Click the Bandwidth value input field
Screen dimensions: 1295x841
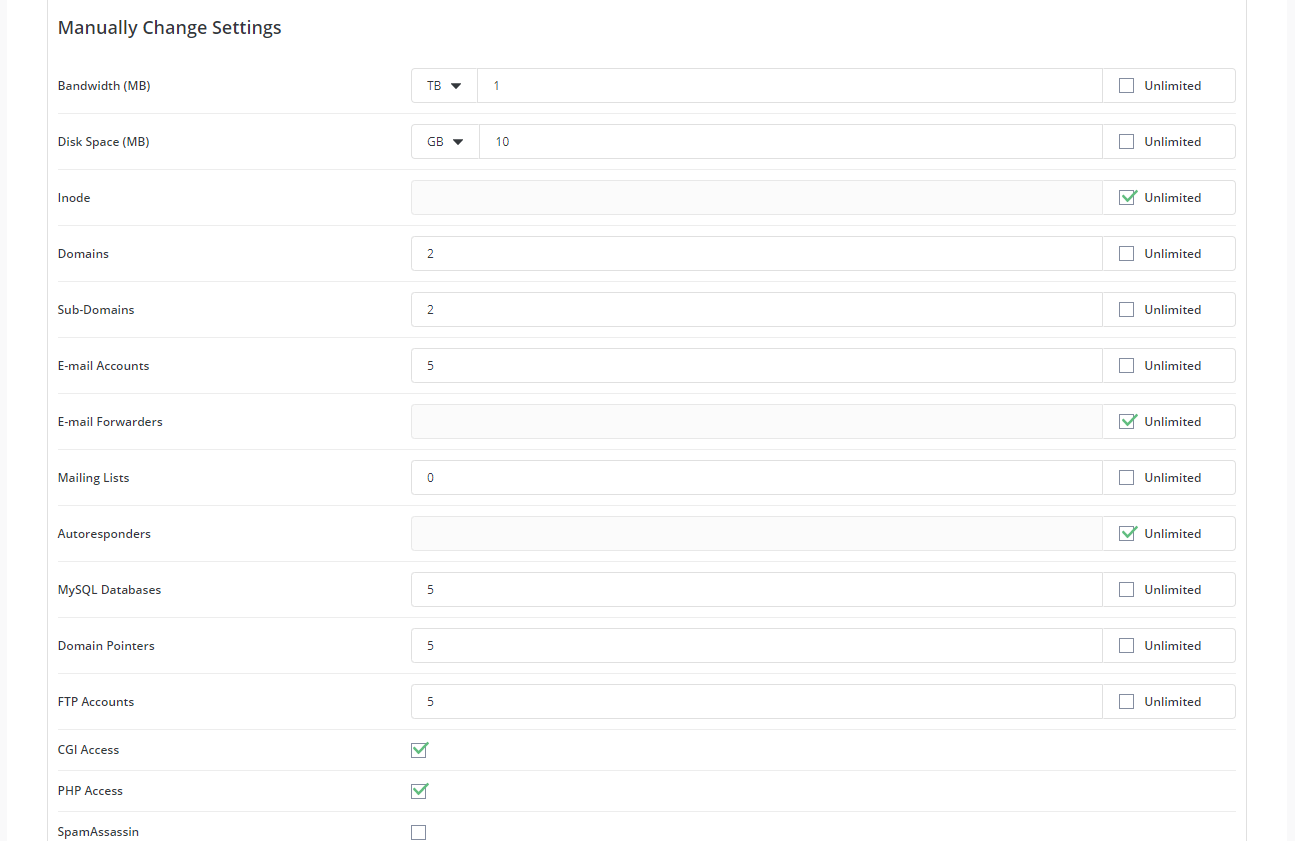[790, 86]
